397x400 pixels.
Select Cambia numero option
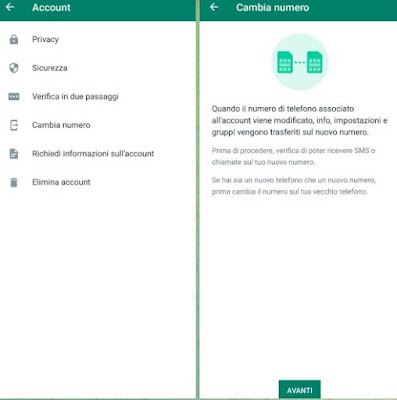click(x=98, y=125)
